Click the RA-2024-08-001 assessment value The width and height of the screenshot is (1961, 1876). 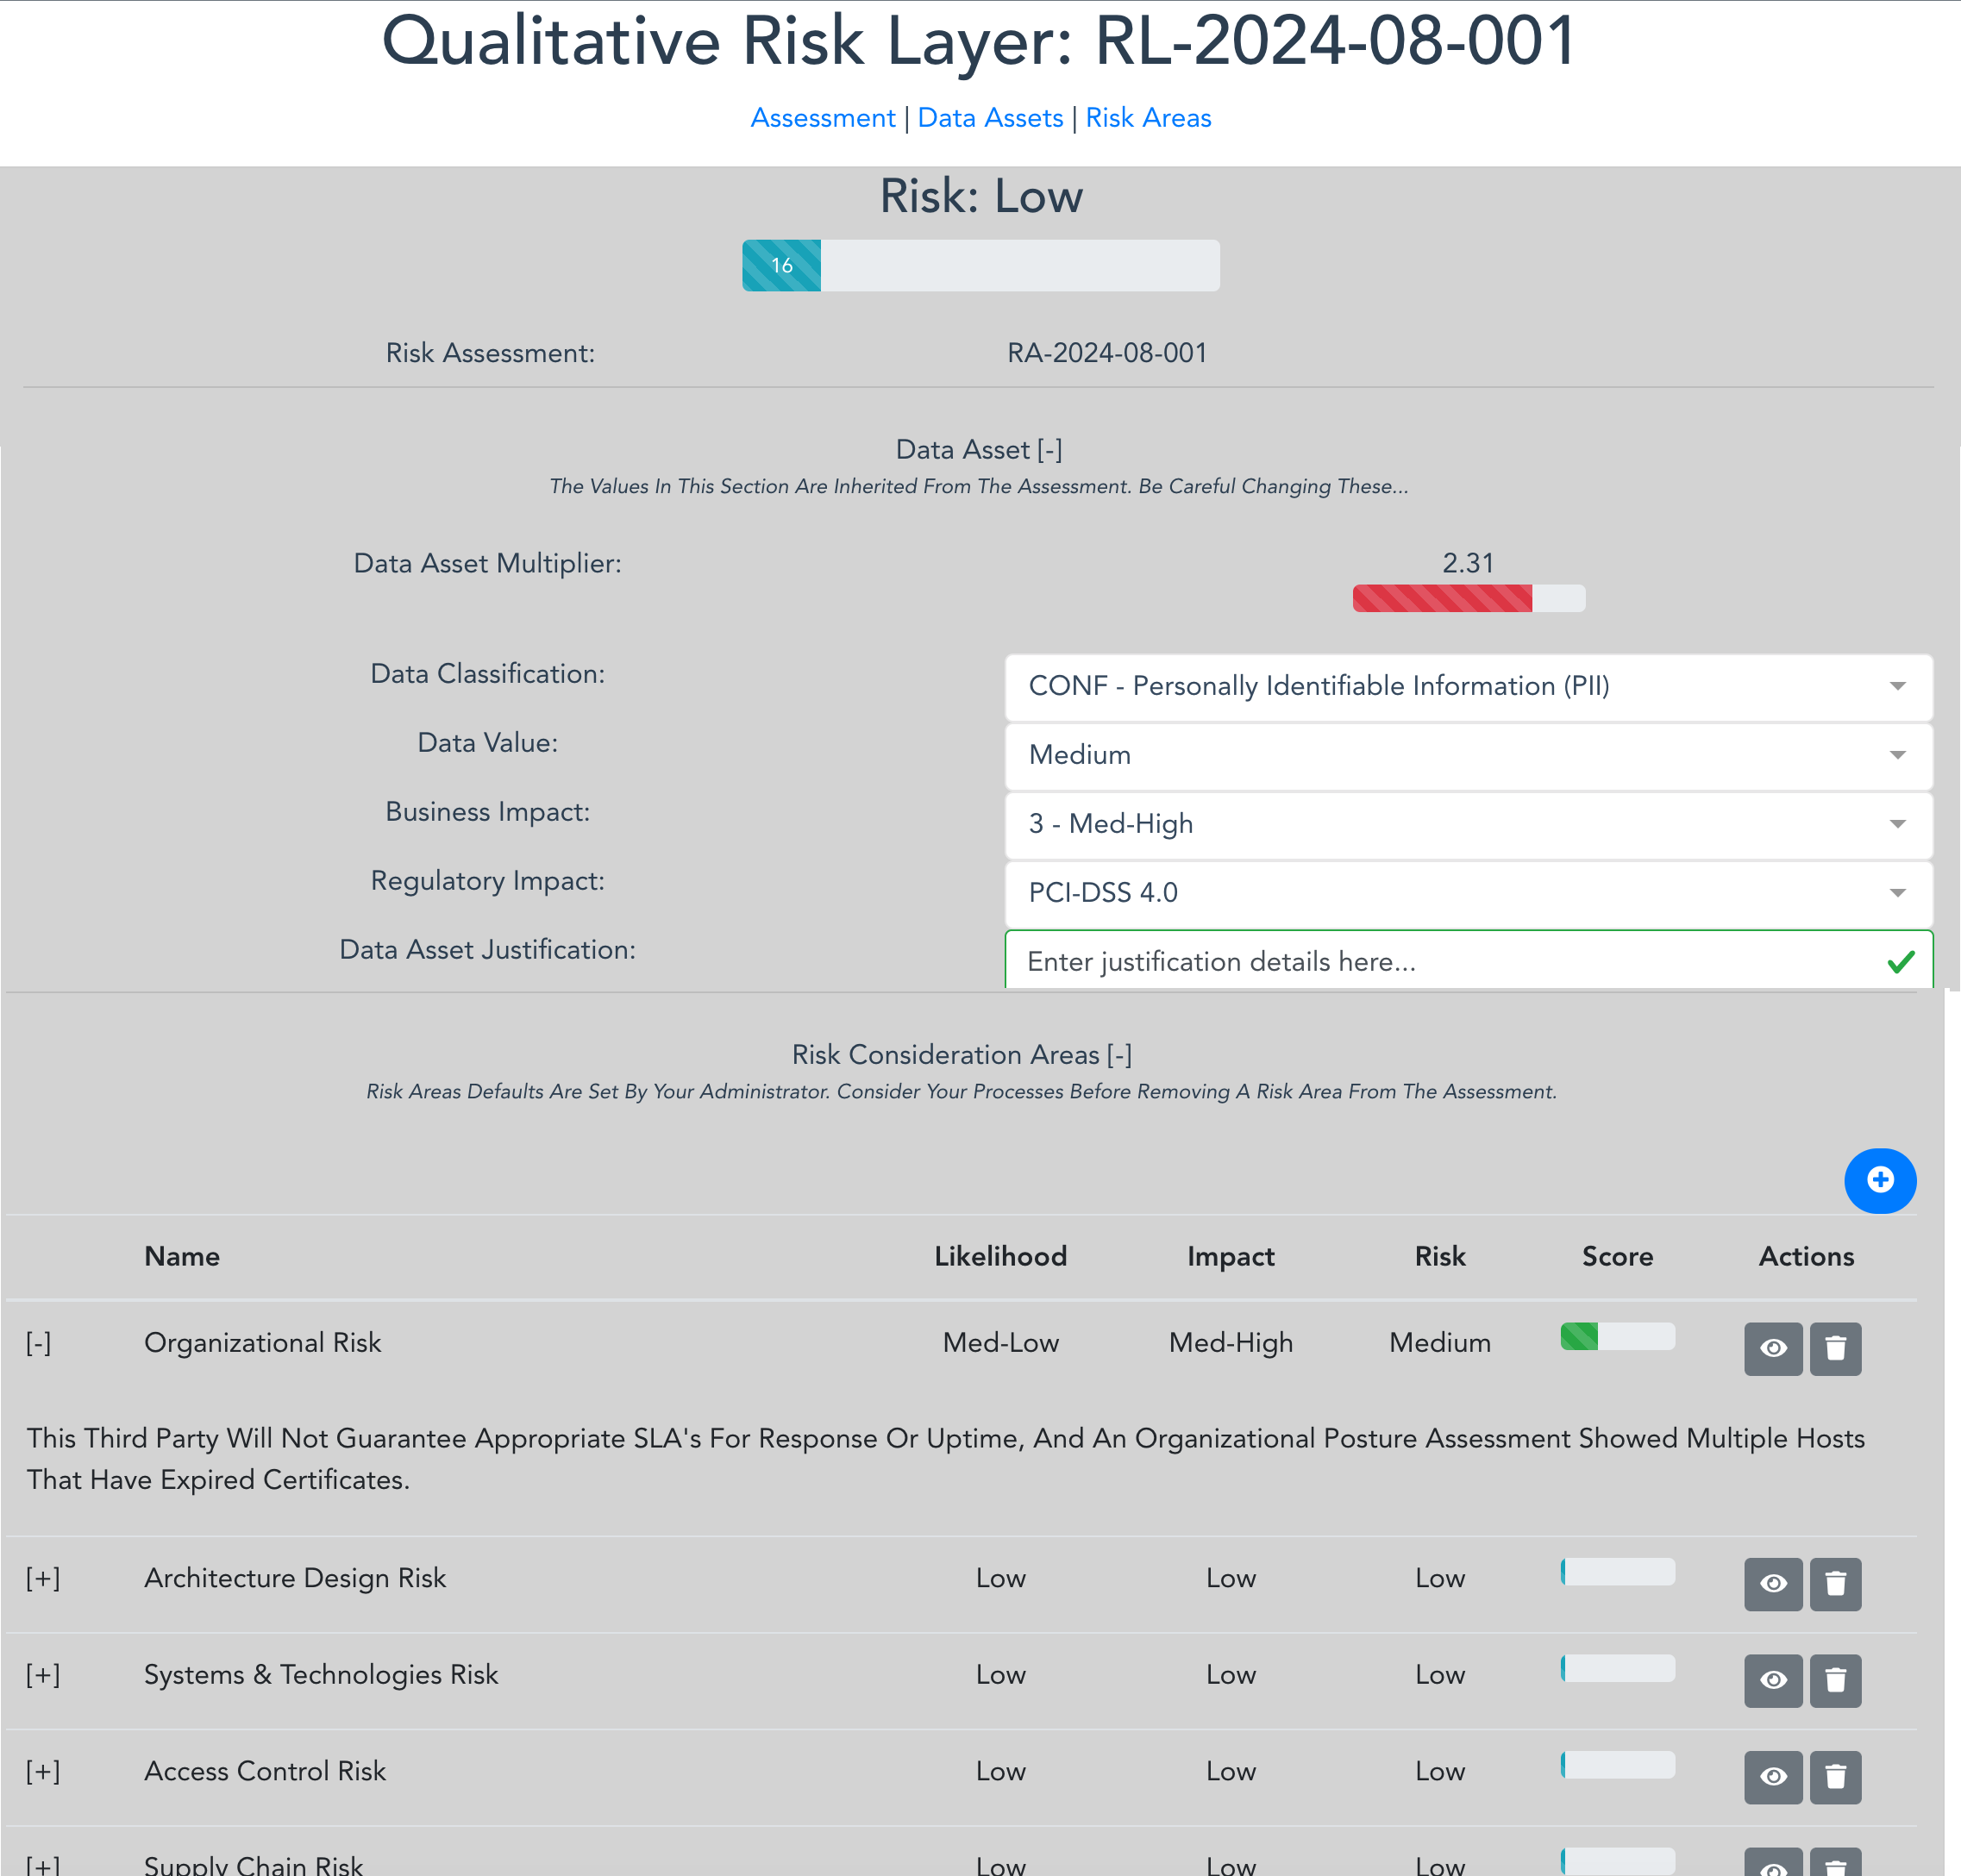(x=1107, y=353)
